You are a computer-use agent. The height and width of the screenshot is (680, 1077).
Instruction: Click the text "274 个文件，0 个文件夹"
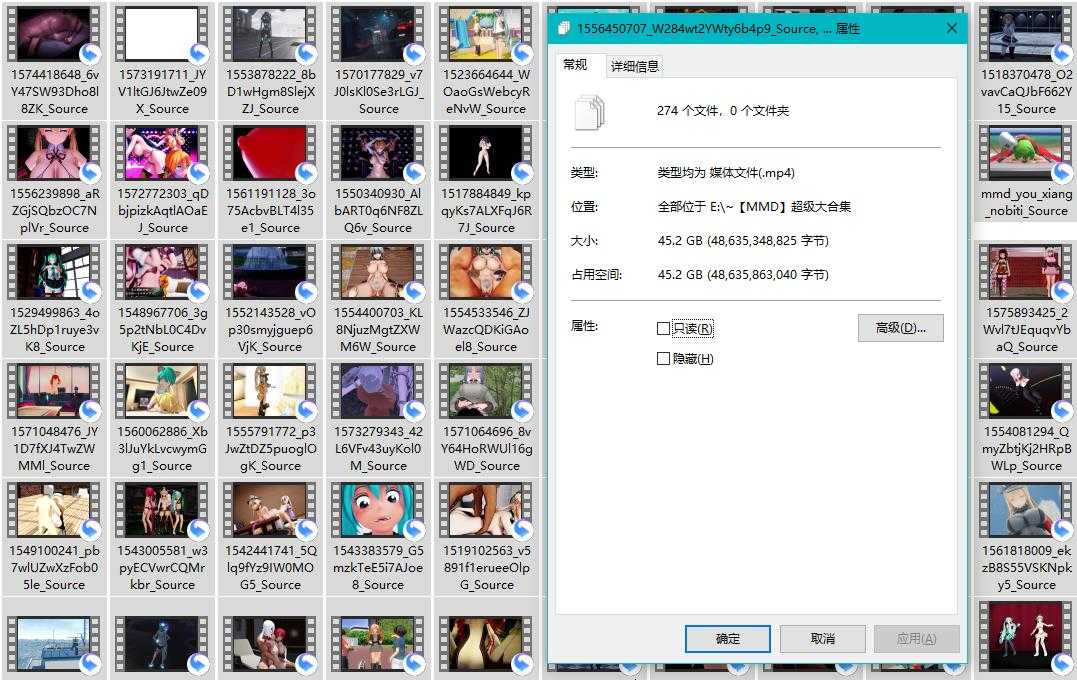tap(723, 111)
